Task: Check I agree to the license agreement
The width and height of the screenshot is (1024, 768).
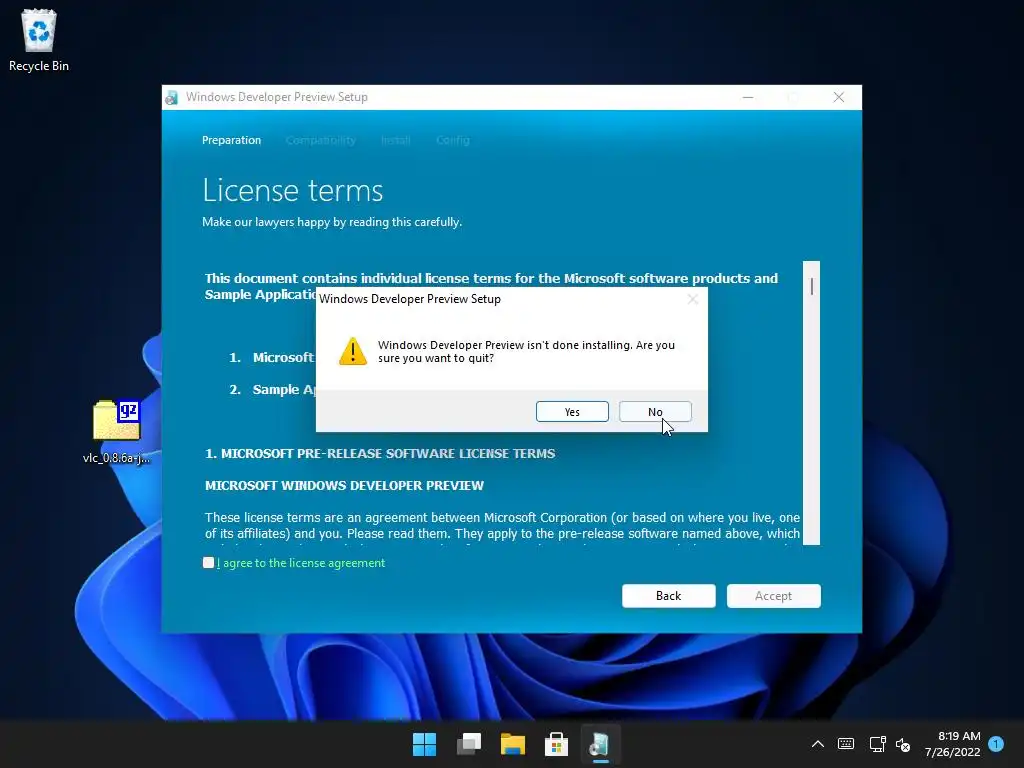Action: [x=208, y=562]
